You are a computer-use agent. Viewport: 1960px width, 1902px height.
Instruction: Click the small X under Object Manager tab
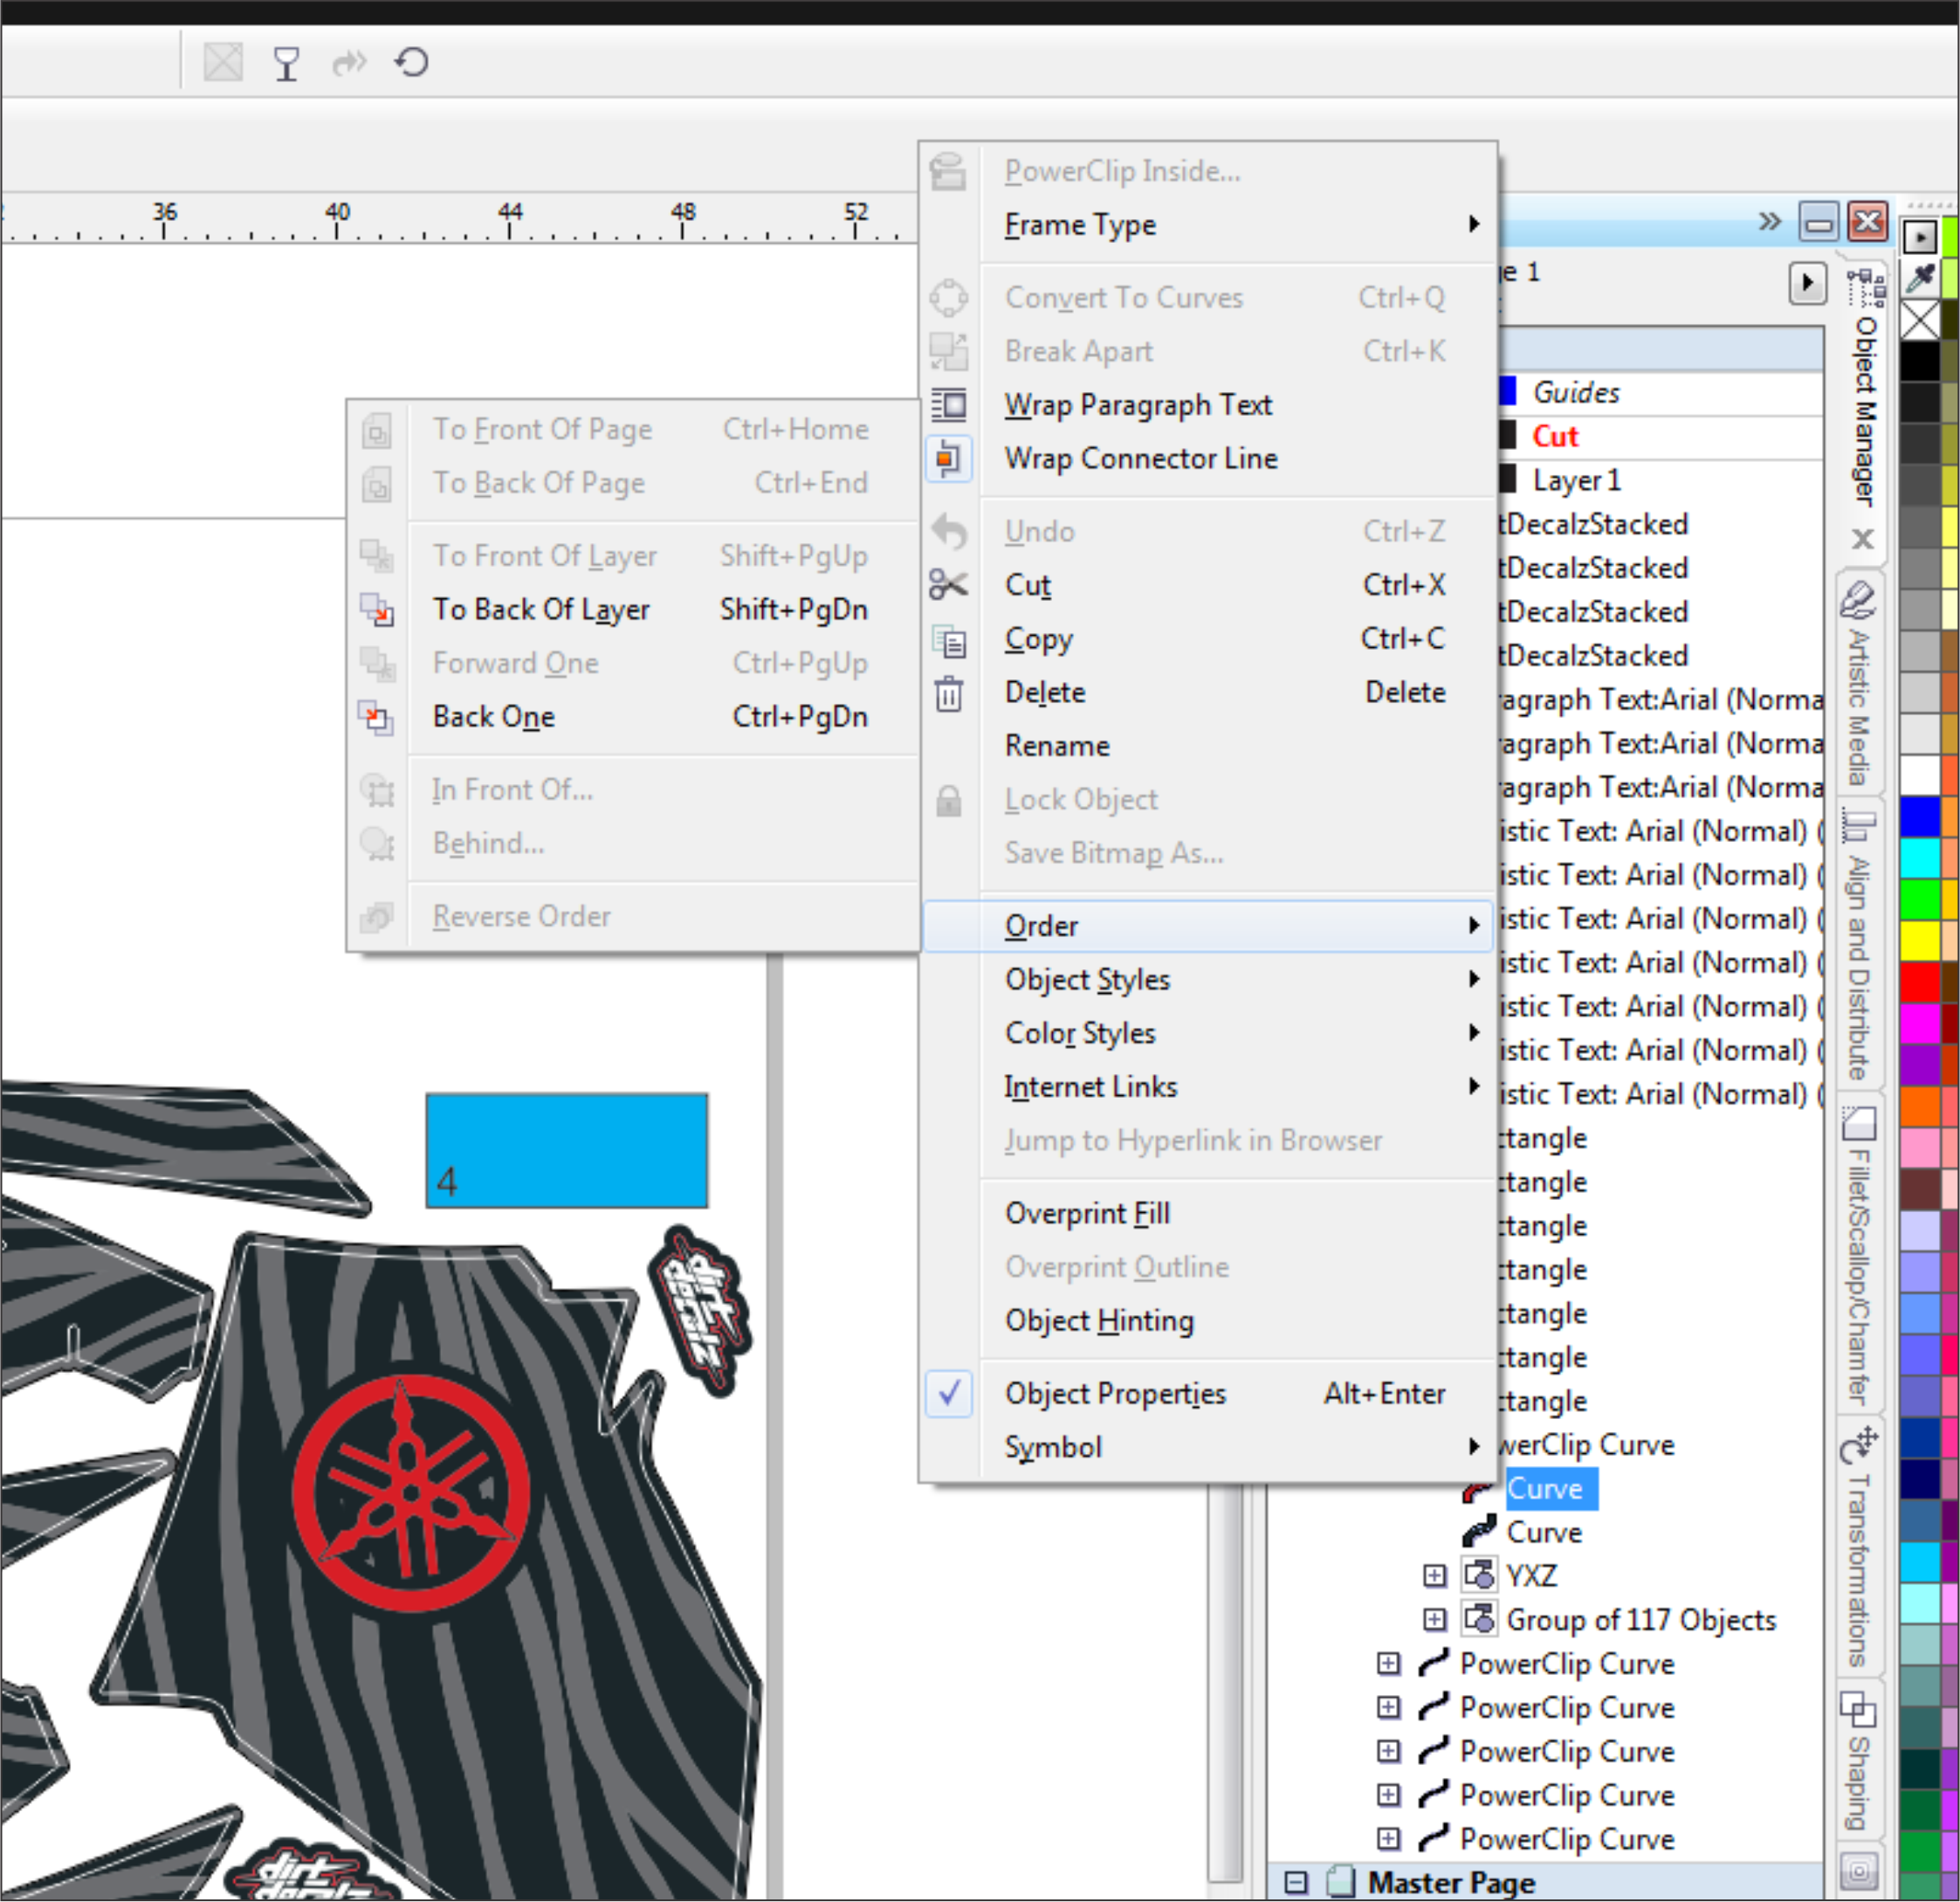(1862, 540)
